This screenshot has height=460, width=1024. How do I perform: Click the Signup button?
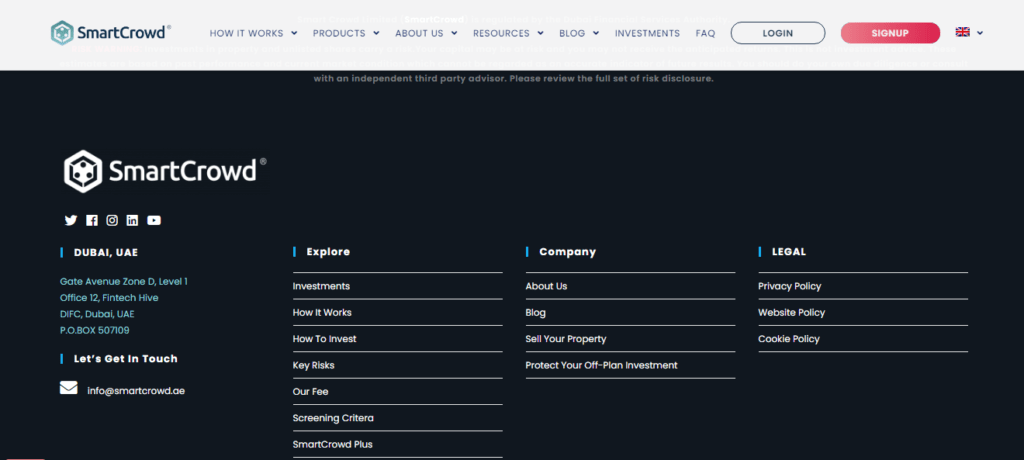(x=890, y=33)
